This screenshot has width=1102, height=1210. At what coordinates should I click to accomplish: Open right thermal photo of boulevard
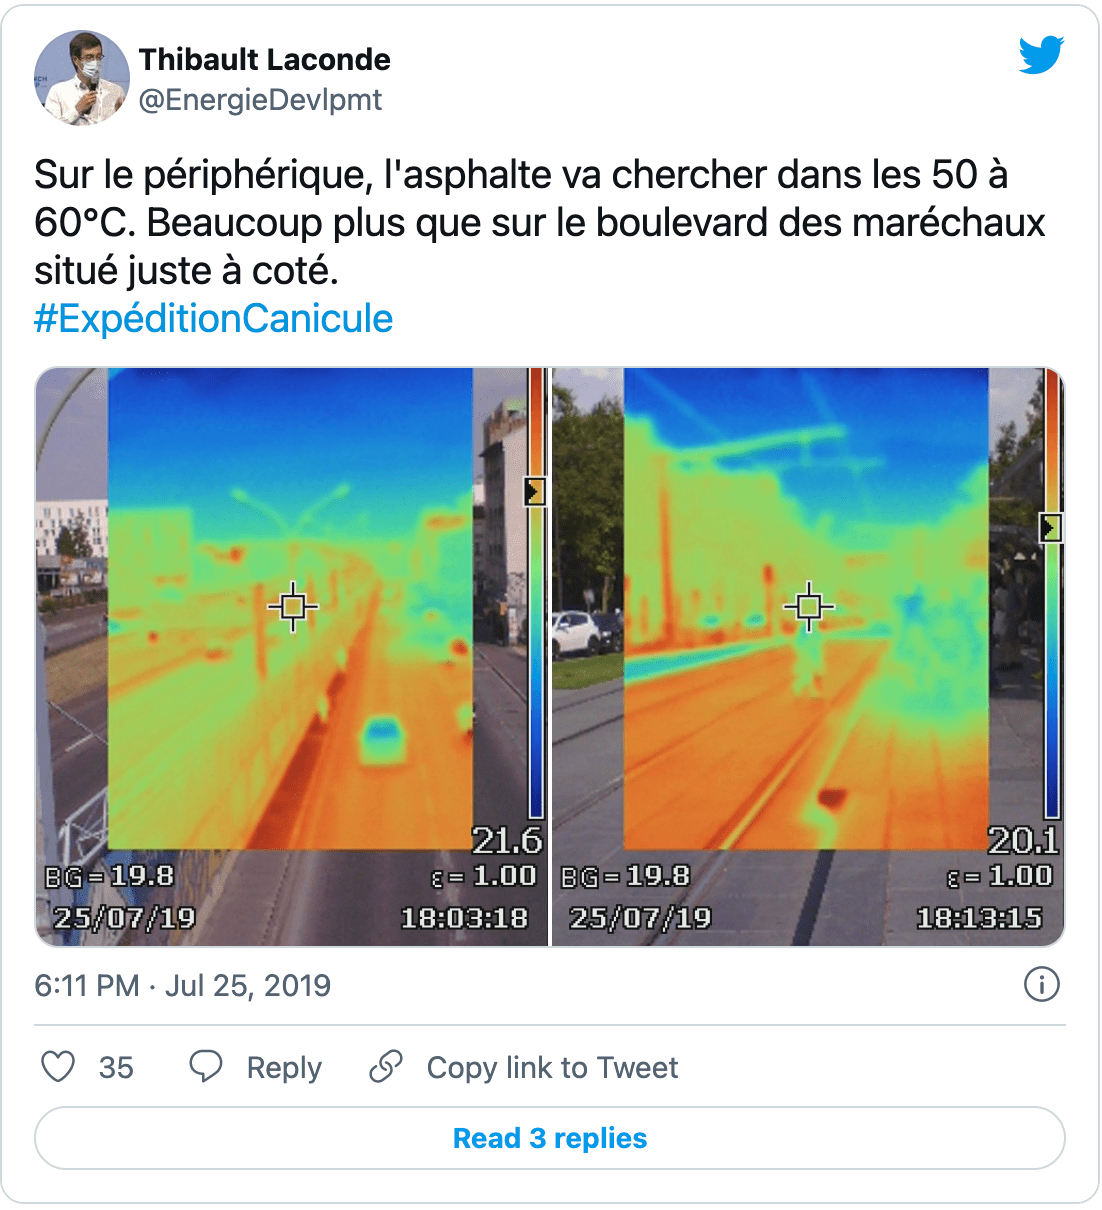pyautogui.click(x=808, y=657)
